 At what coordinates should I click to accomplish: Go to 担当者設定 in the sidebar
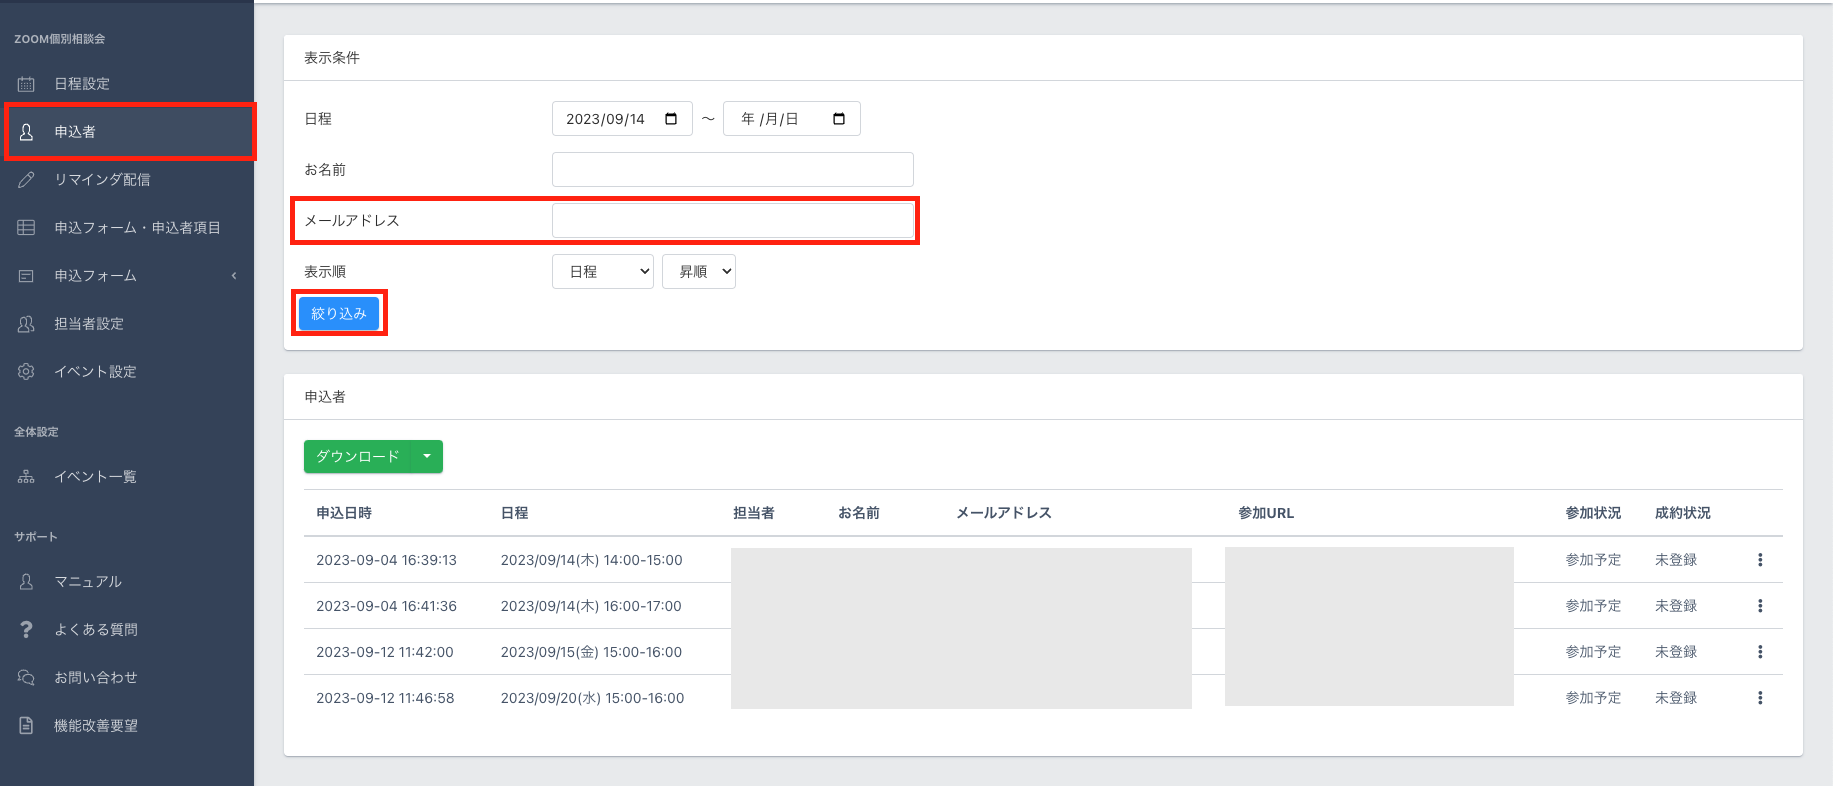(89, 324)
